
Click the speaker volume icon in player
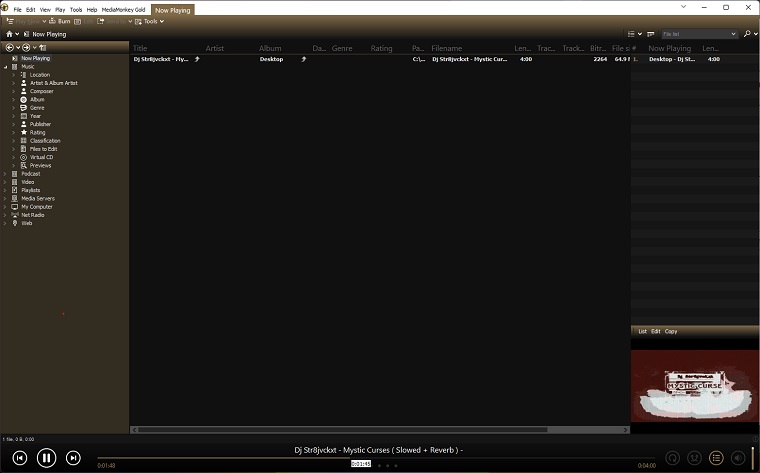(738, 458)
